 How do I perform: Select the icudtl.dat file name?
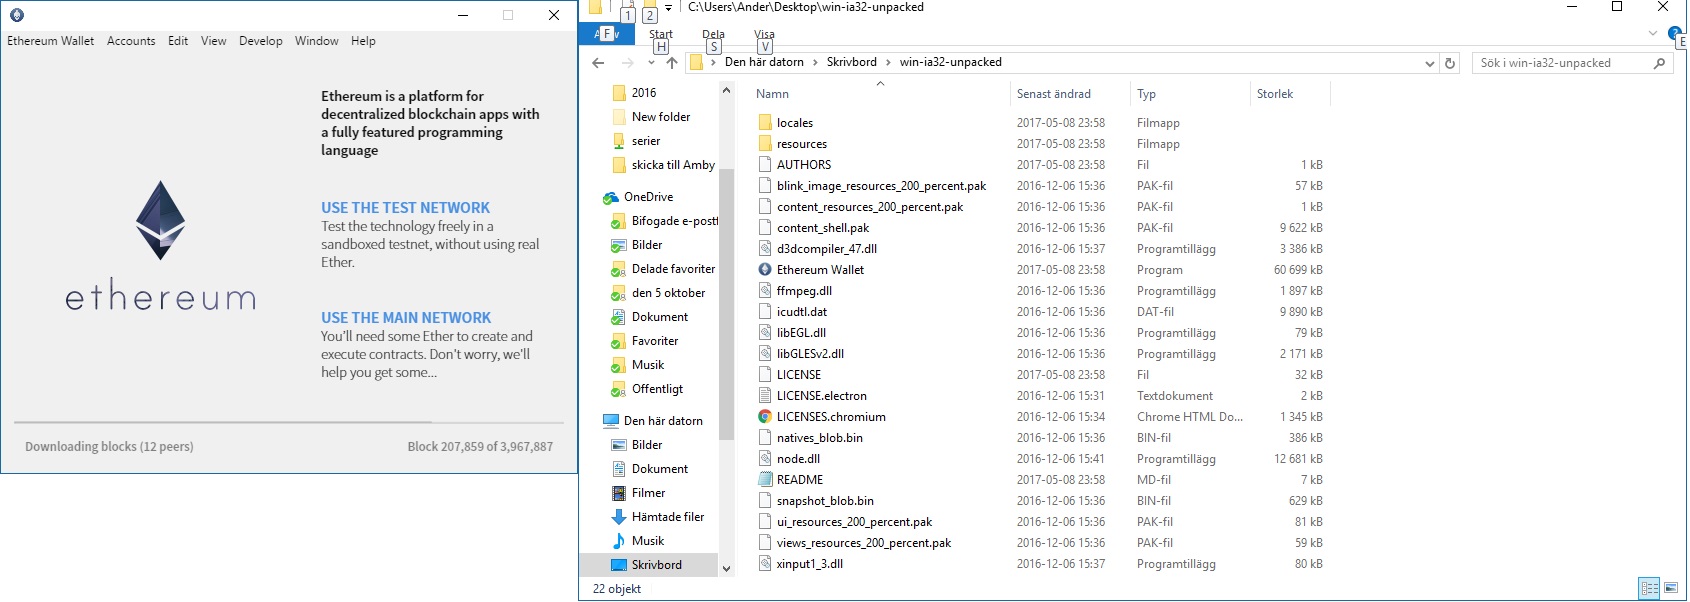pyautogui.click(x=802, y=312)
